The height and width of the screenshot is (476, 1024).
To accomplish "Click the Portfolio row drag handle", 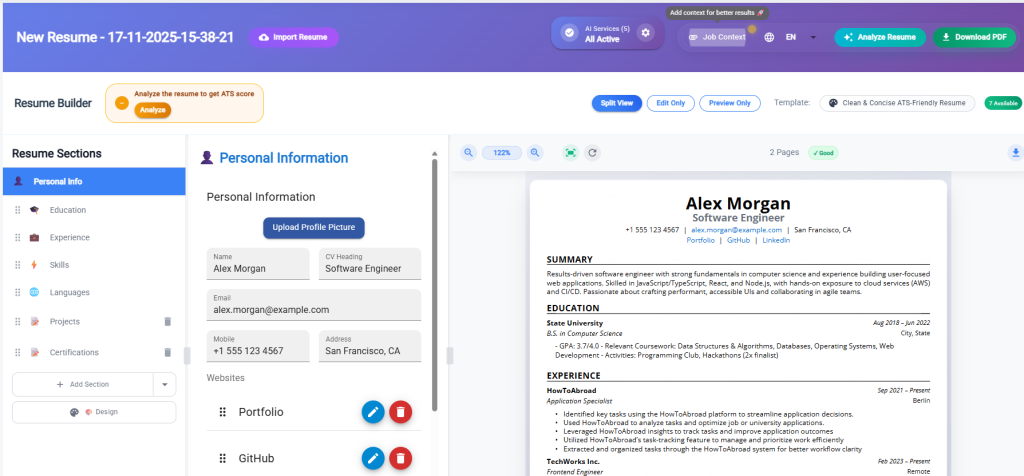I will (222, 412).
